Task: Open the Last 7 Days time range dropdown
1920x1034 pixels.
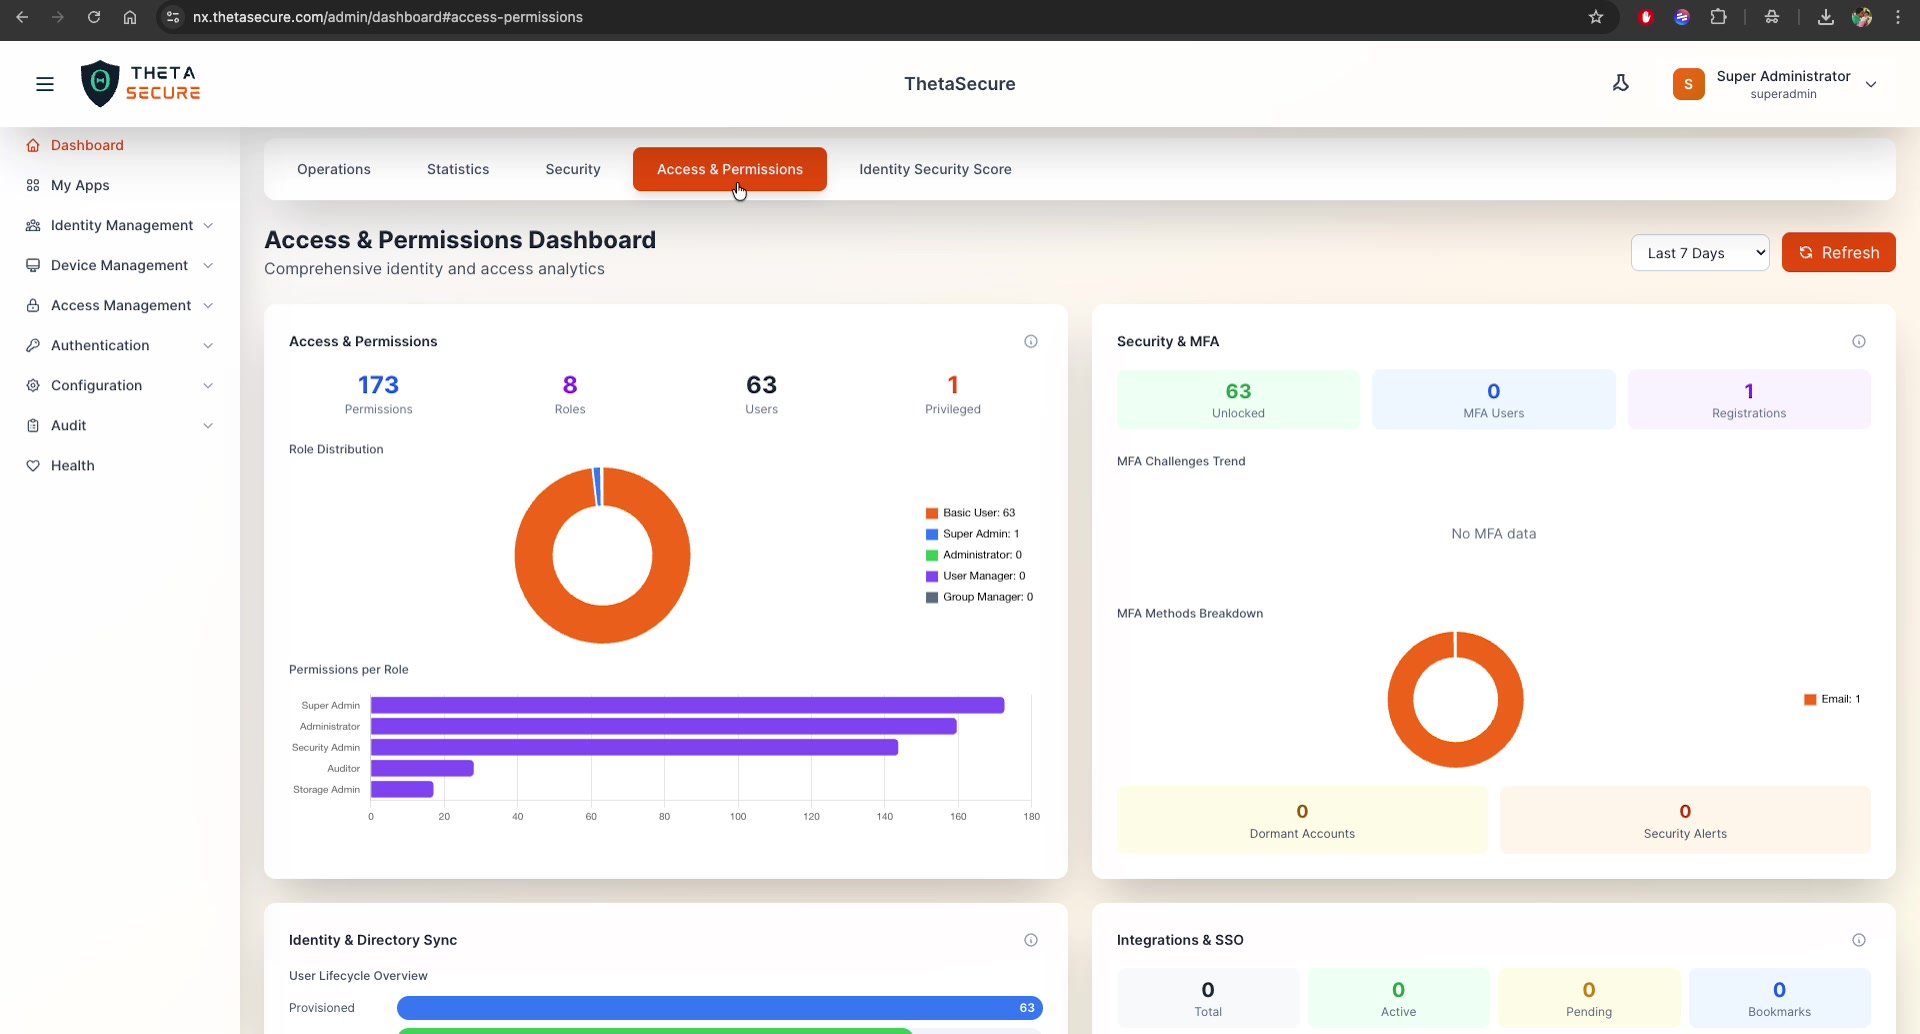Action: click(1700, 252)
